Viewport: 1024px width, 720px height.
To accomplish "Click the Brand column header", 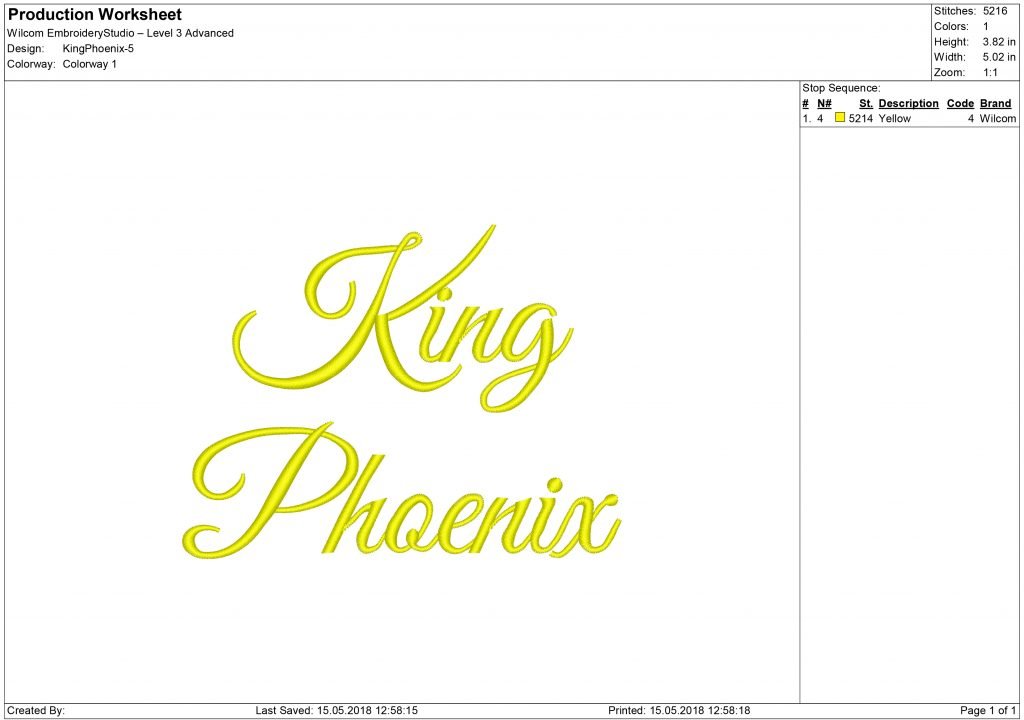I will (995, 103).
